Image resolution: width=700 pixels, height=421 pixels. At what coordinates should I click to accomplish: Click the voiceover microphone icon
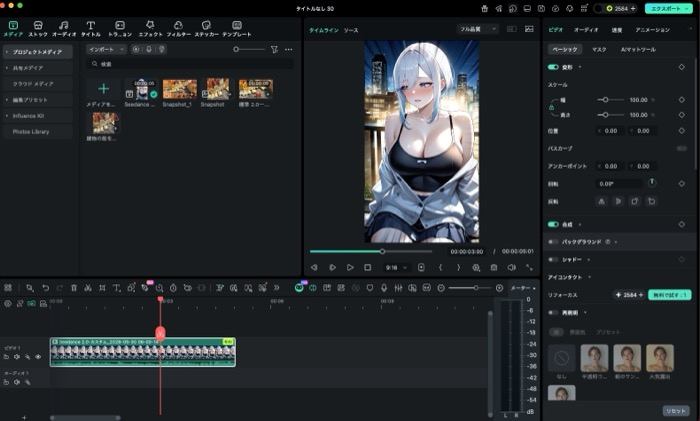(x=384, y=288)
